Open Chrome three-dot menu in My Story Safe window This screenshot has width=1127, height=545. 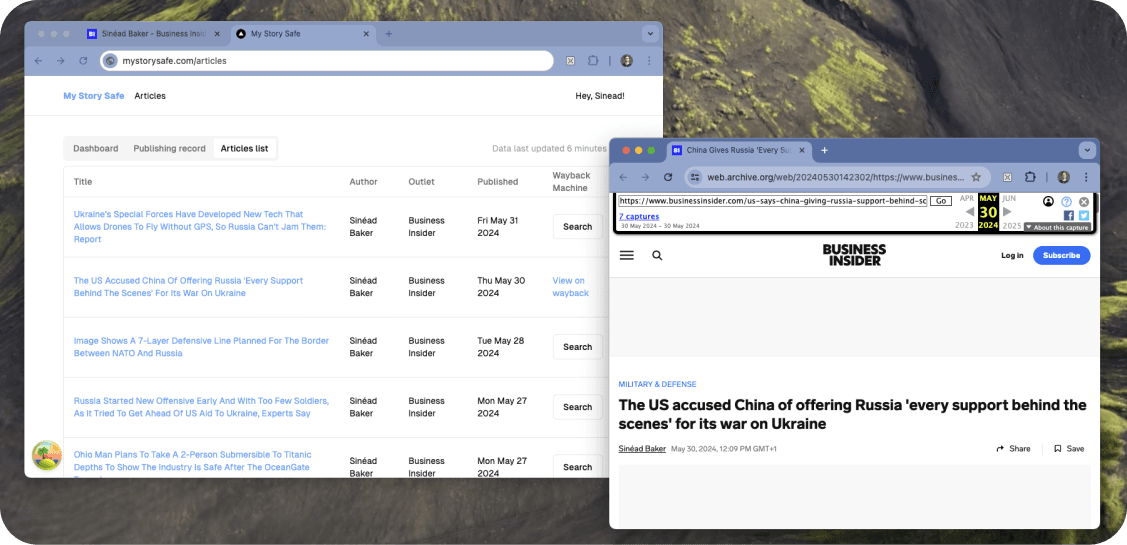pyautogui.click(x=650, y=61)
